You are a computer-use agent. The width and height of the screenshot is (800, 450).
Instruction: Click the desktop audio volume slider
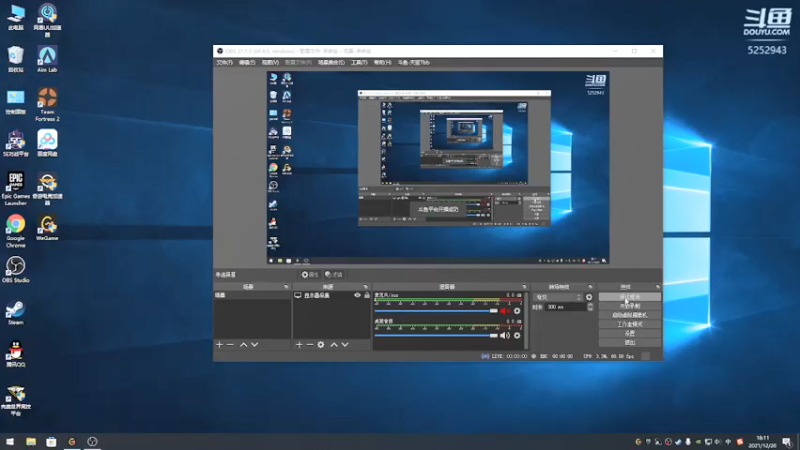coord(436,336)
